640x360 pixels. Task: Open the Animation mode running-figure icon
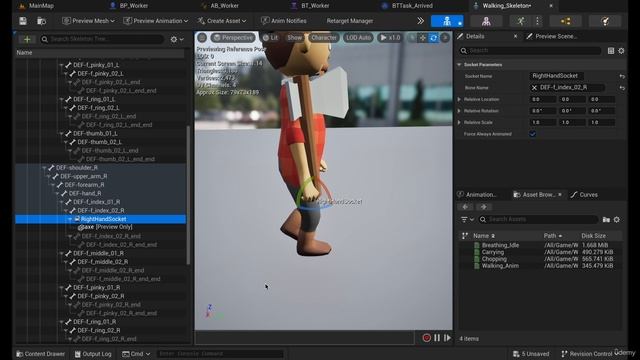coord(521,21)
